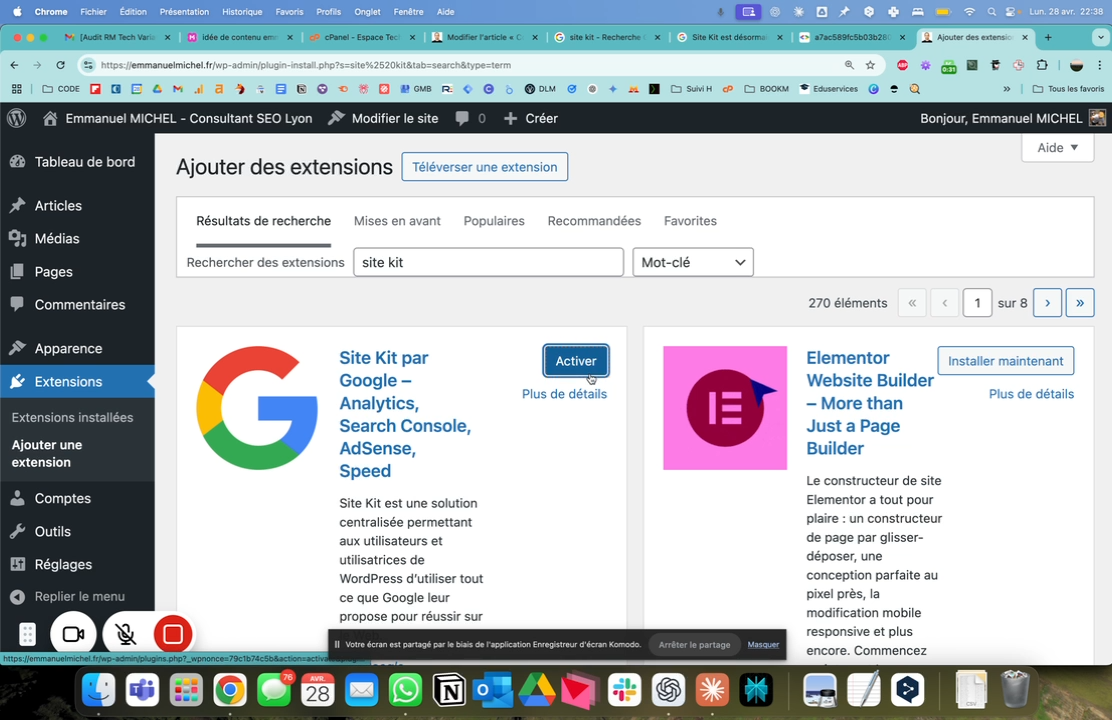
Task: Click the WordPress logo in admin bar
Action: coord(17,118)
